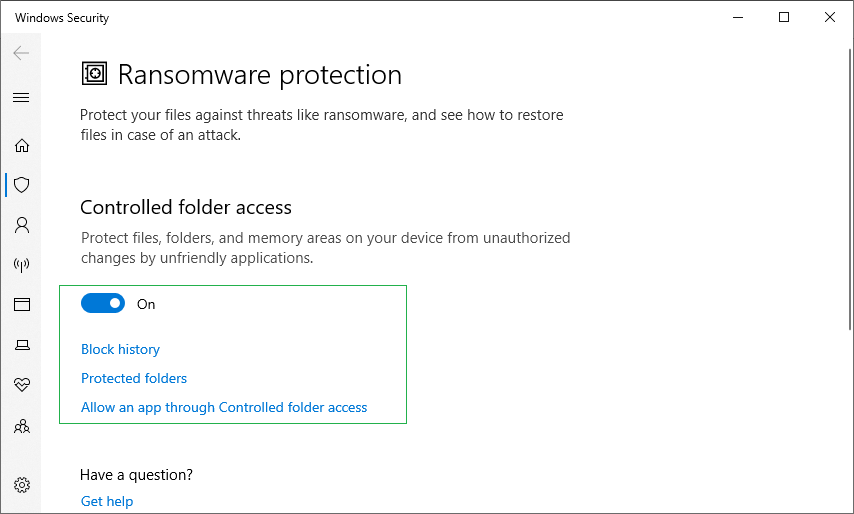Open the Protected folders link

click(134, 378)
